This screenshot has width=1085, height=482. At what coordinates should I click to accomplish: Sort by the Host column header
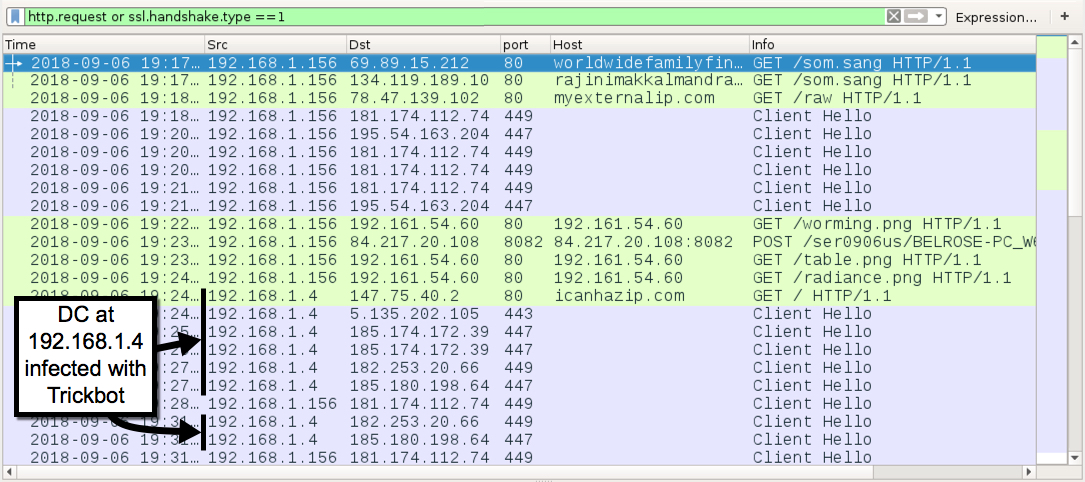pos(649,44)
